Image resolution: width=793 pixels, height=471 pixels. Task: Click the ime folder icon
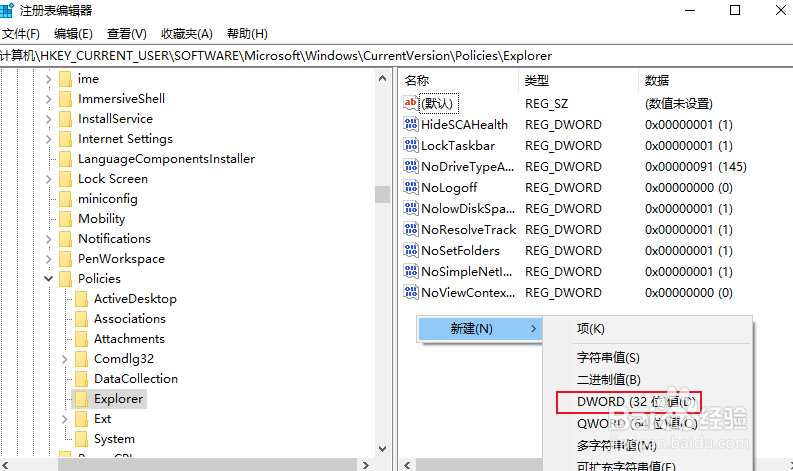(65, 79)
